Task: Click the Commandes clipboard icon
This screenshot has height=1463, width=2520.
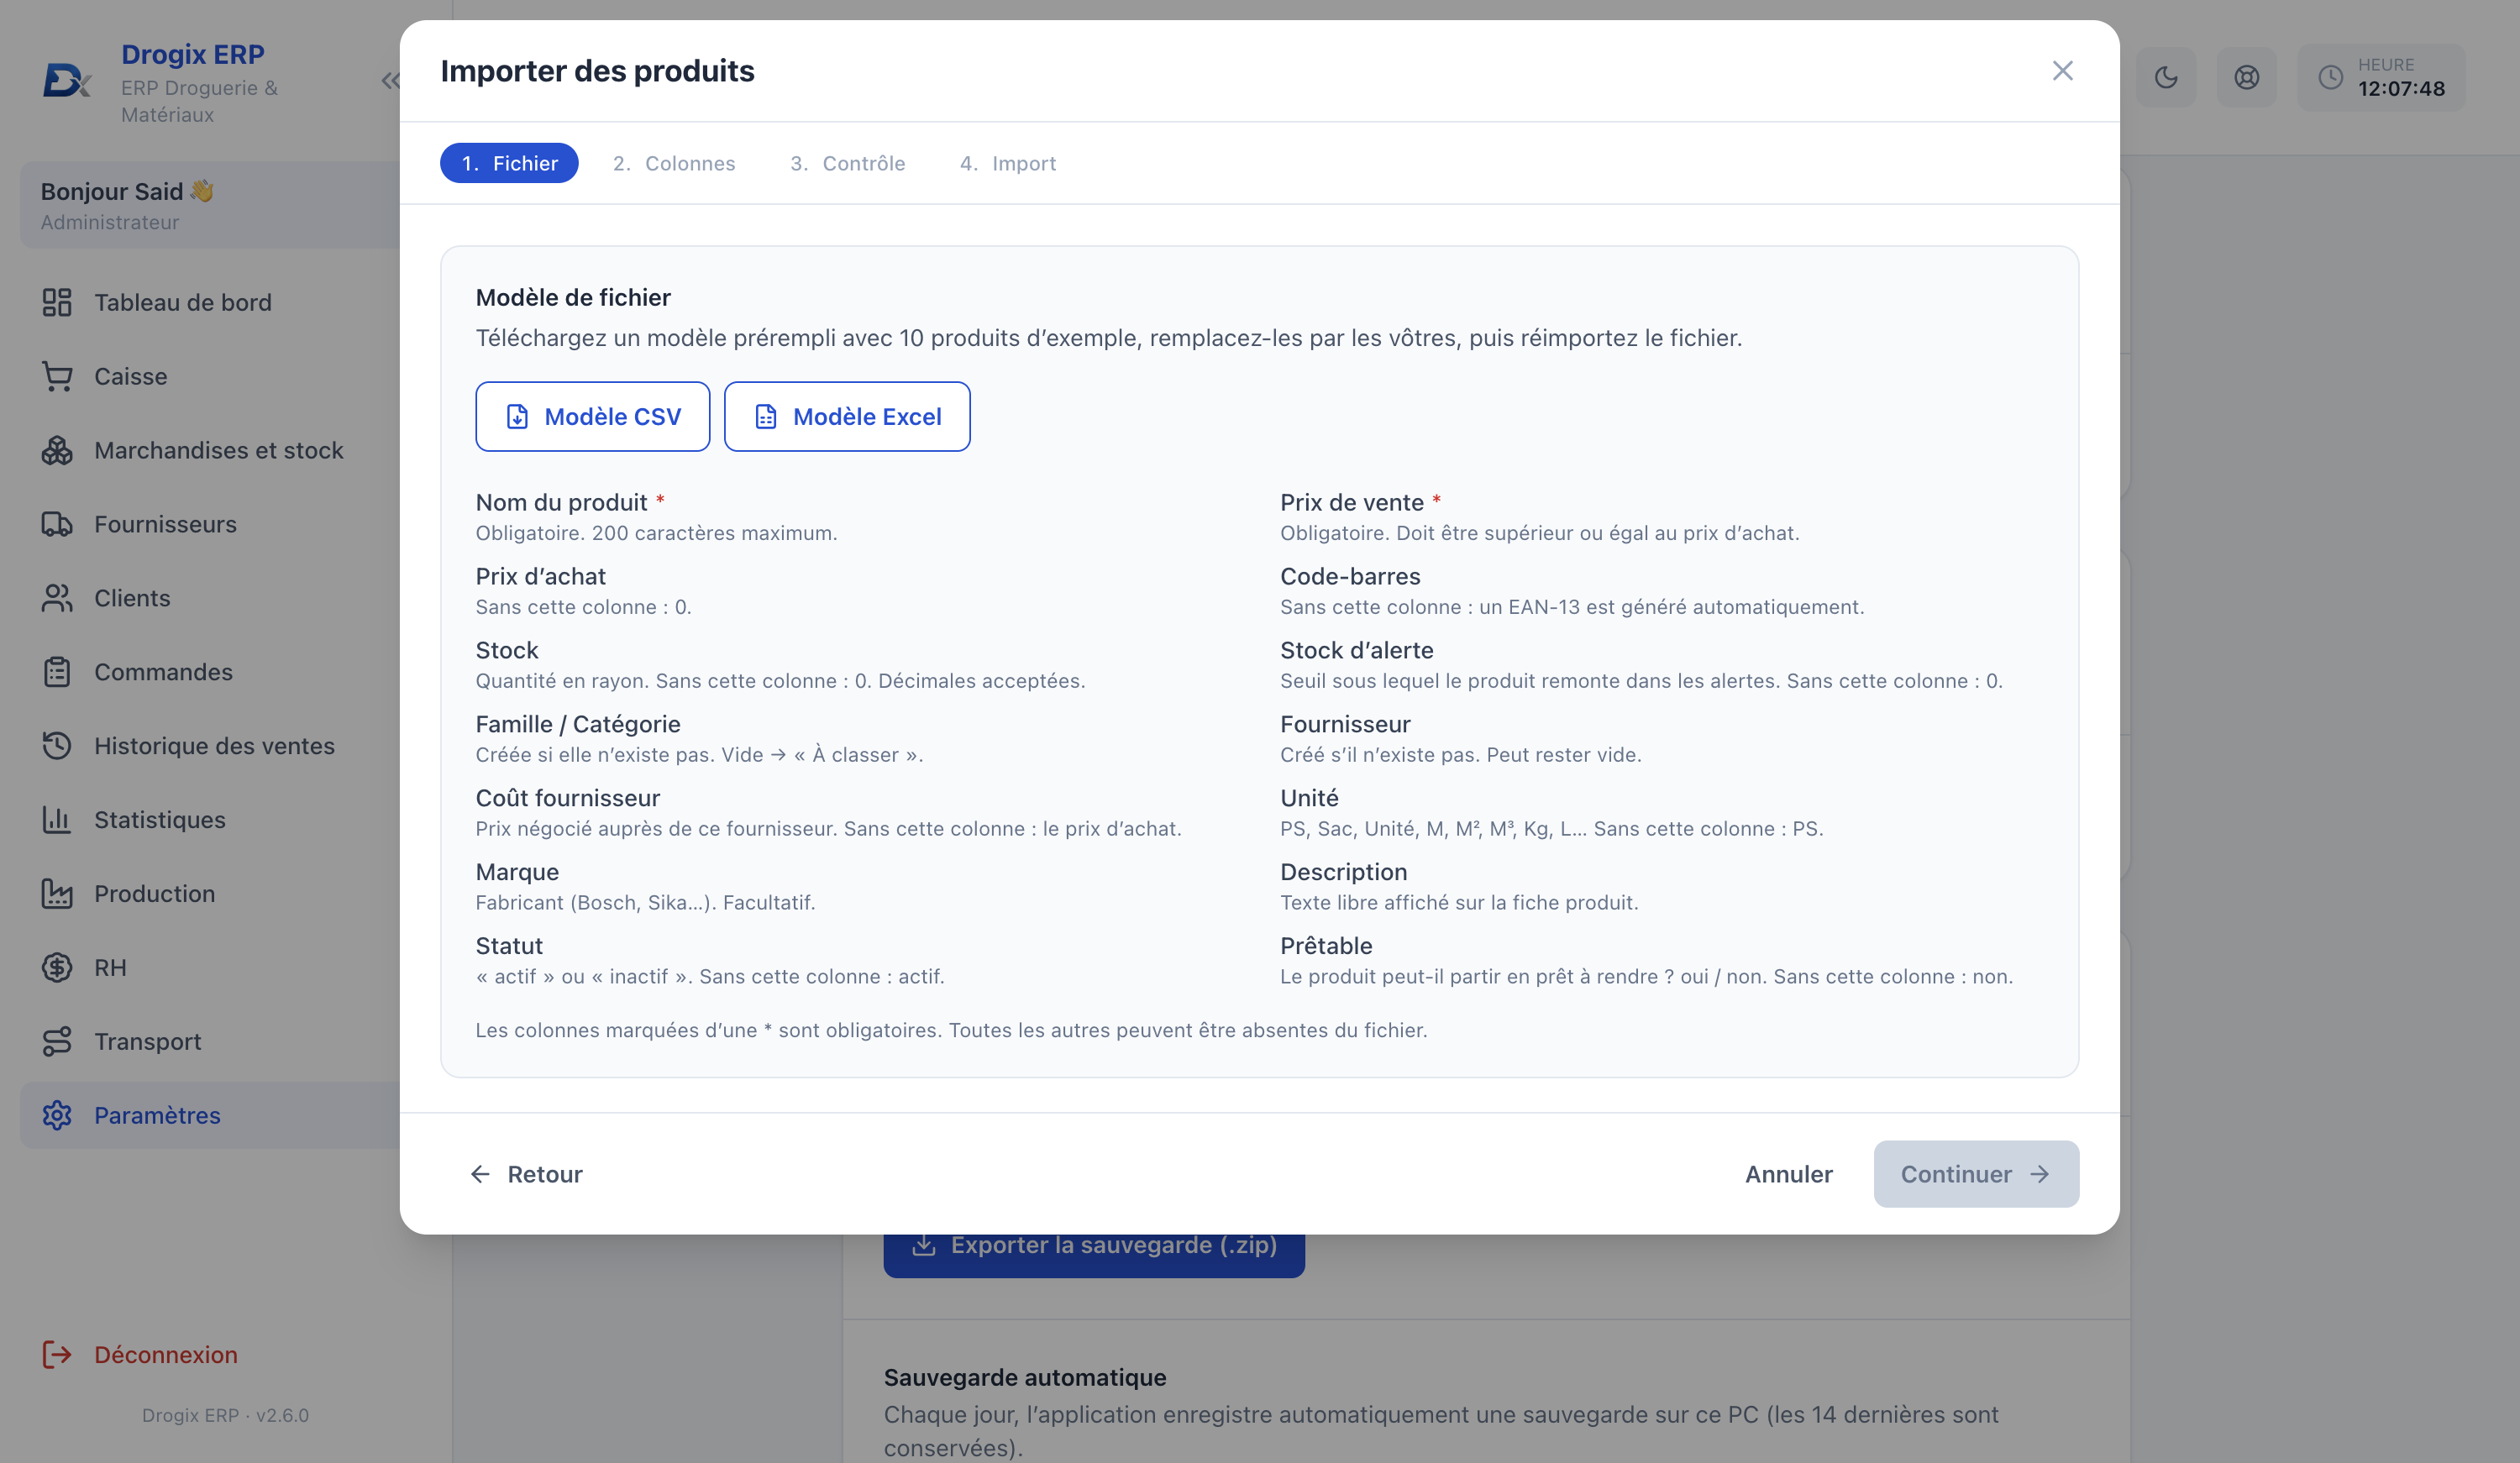Action: [x=57, y=672]
